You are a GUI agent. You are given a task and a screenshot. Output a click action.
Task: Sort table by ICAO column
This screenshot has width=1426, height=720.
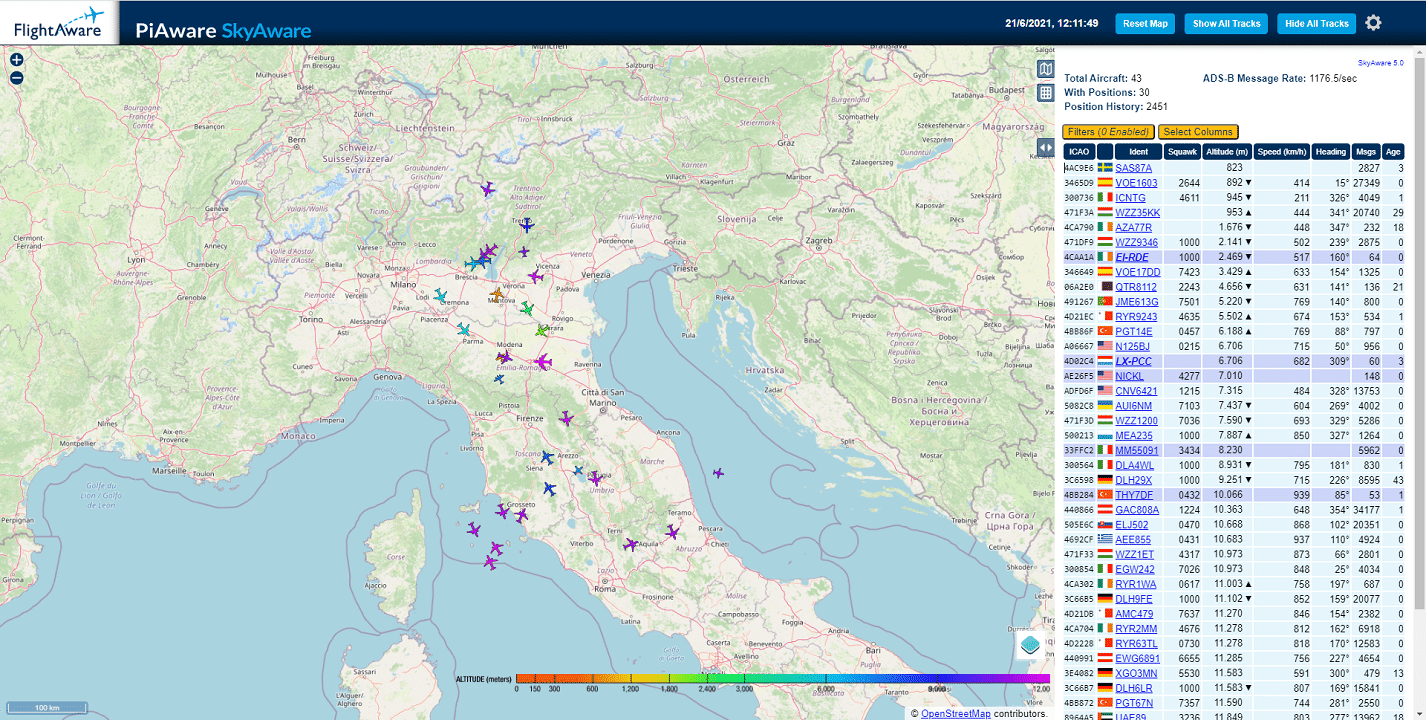click(x=1078, y=152)
